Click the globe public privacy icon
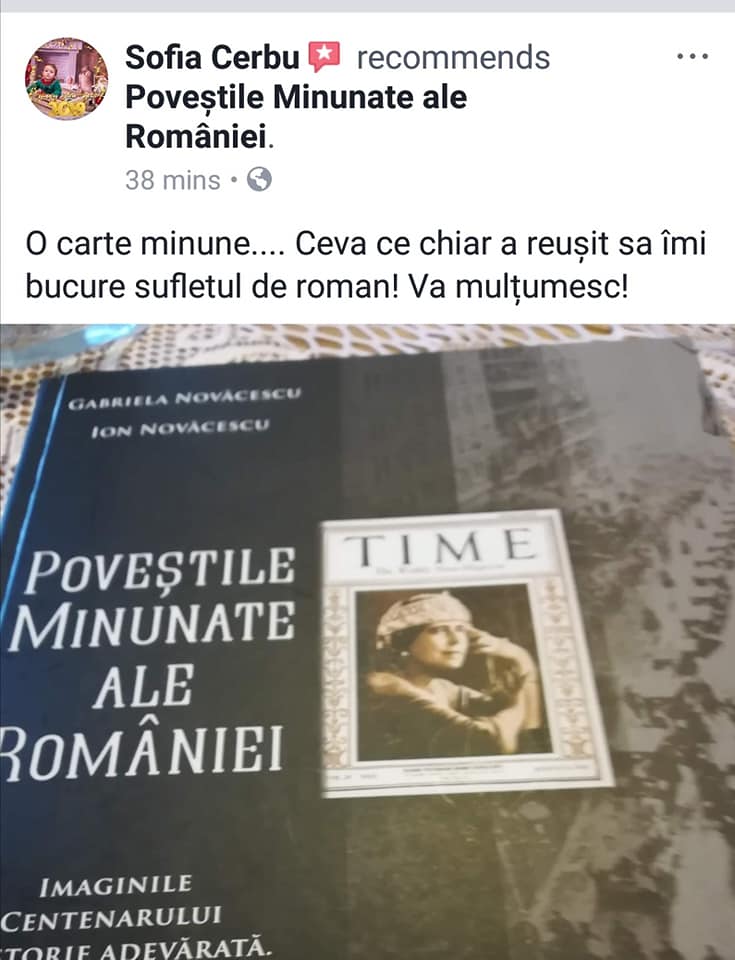 click(x=259, y=179)
